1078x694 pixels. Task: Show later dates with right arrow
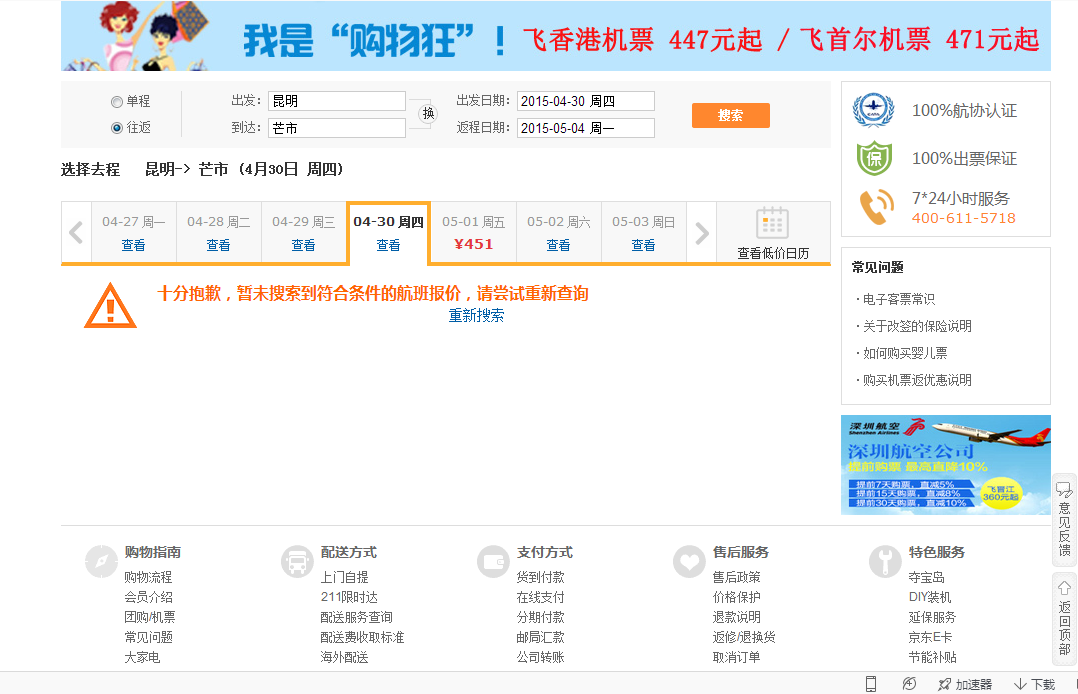coord(702,233)
